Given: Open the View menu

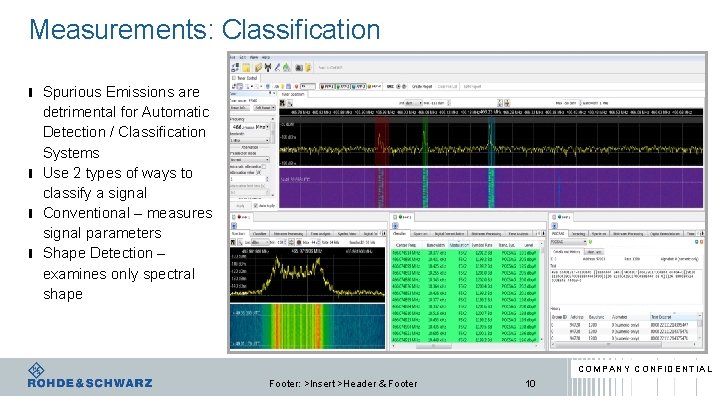Looking at the screenshot, I should (x=254, y=57).
